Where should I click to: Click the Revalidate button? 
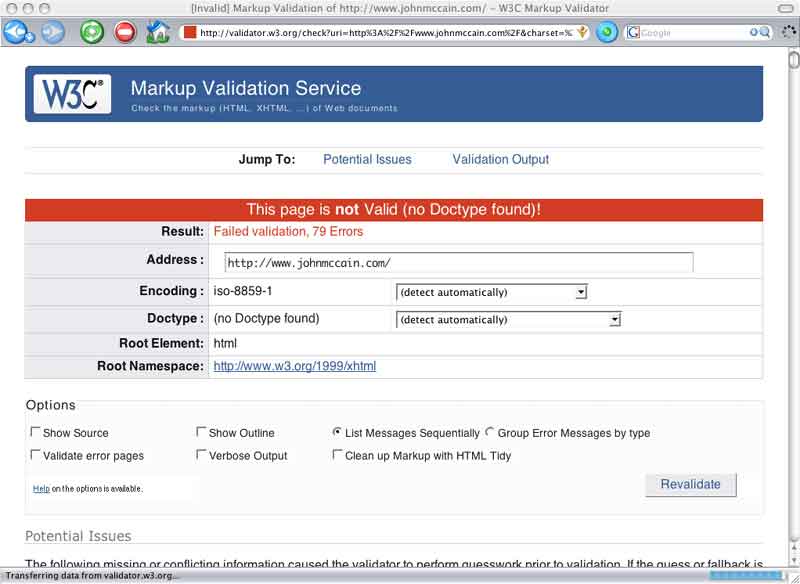coord(691,485)
